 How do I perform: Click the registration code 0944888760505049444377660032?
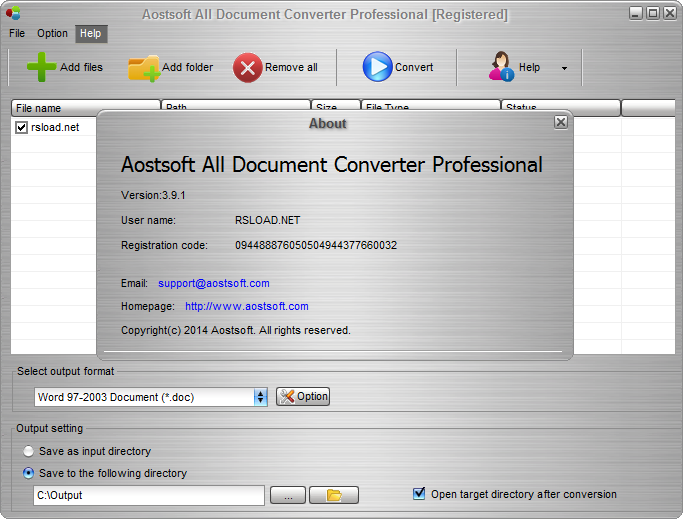316,245
